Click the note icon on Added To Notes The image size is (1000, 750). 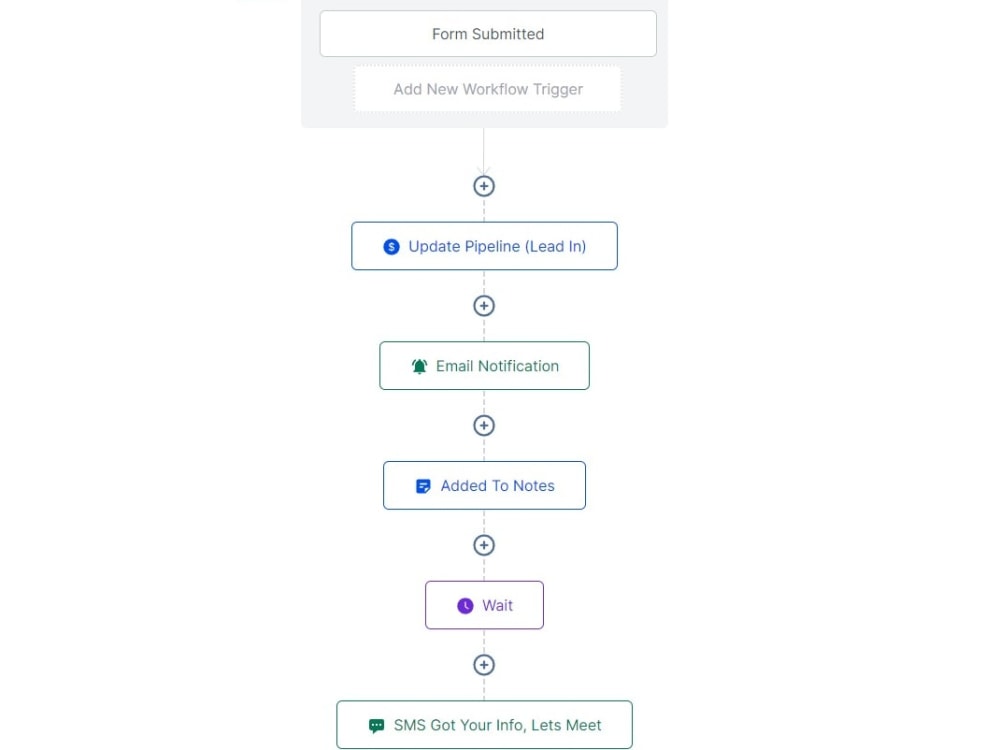(x=423, y=486)
